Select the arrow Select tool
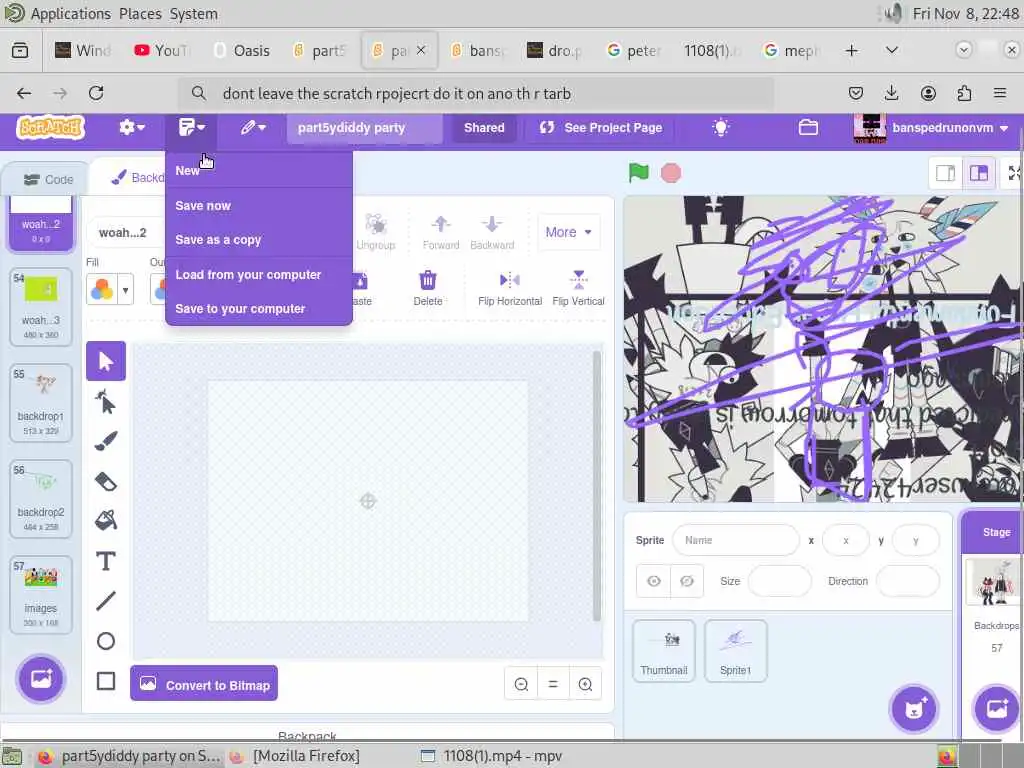This screenshot has width=1024, height=768. coord(106,361)
